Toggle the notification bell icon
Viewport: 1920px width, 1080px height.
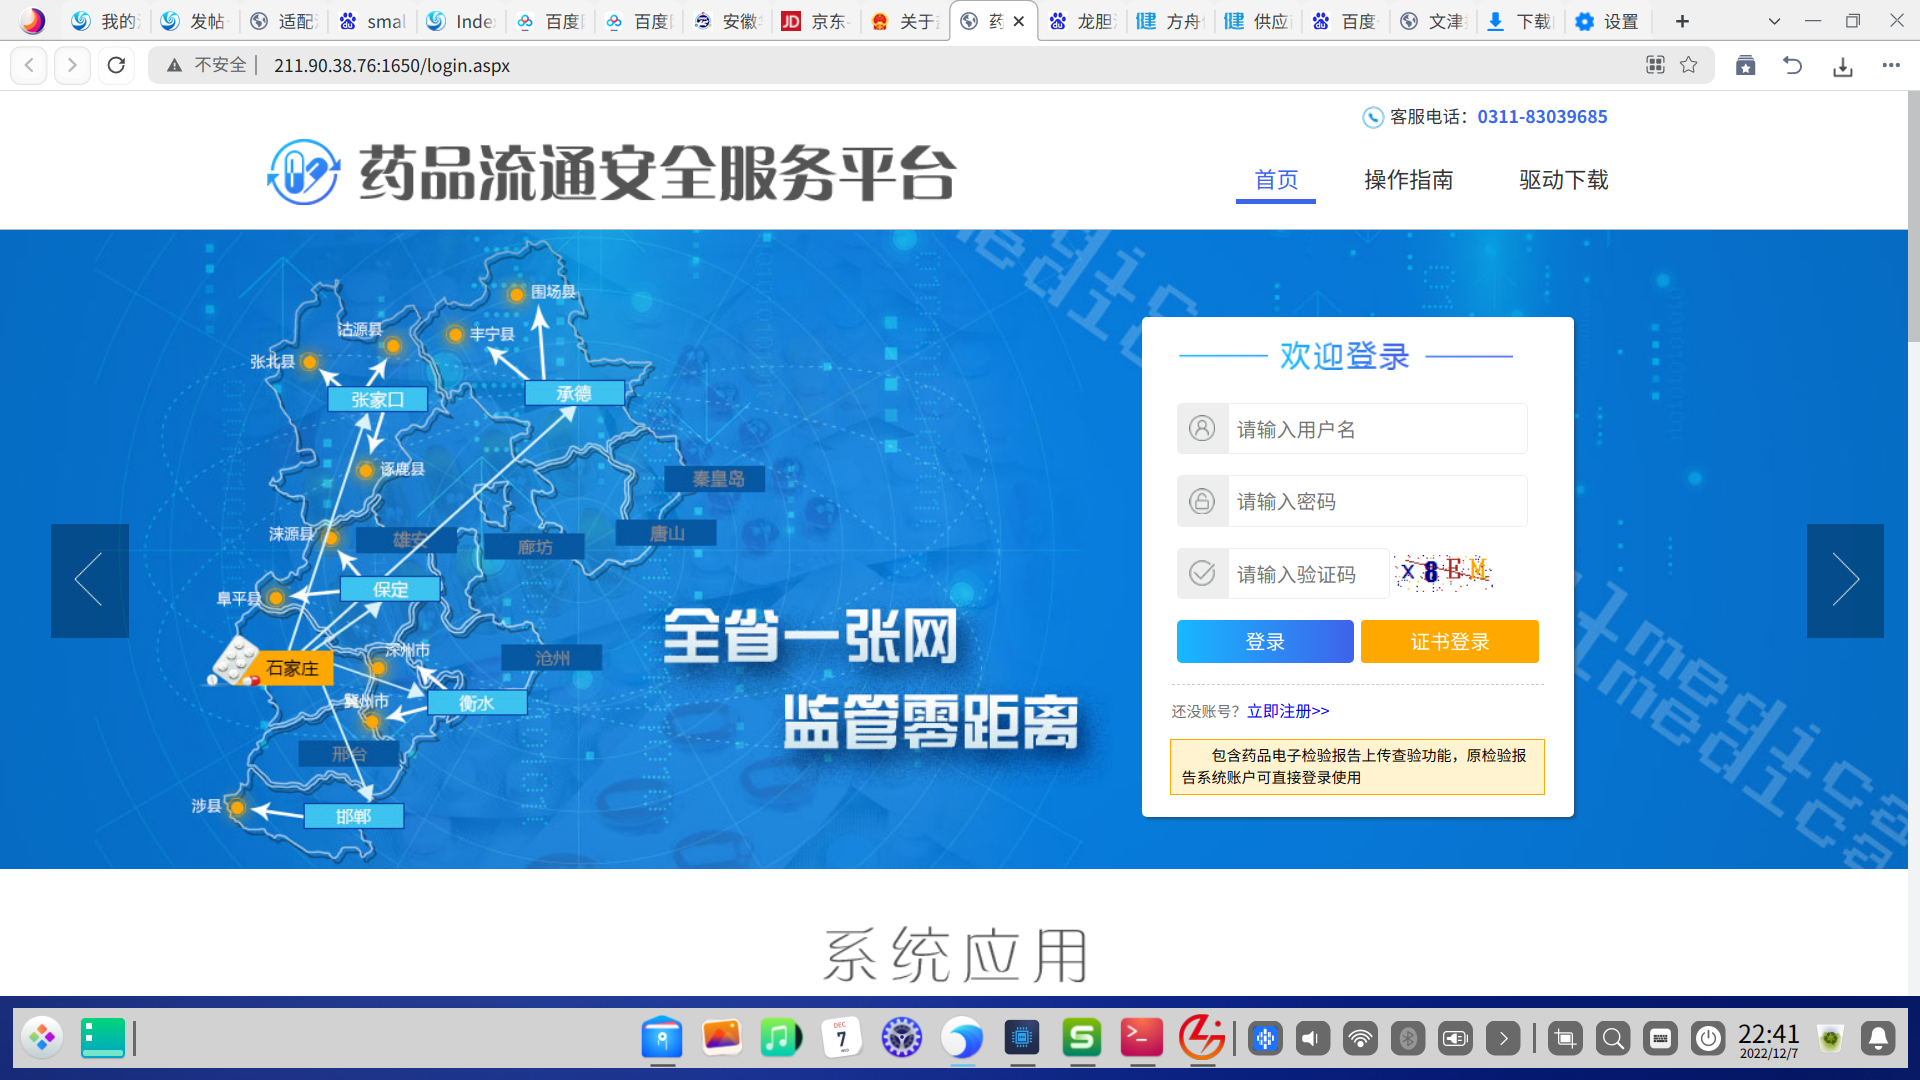pyautogui.click(x=1878, y=1039)
